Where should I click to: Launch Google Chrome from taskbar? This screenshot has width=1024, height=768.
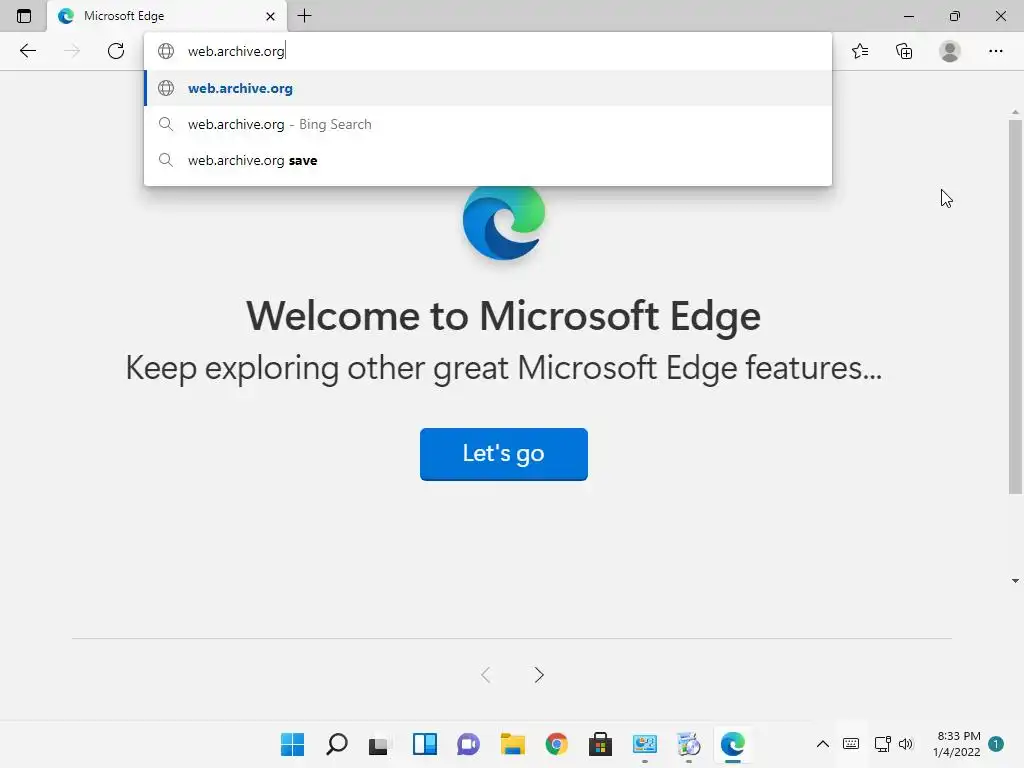pos(556,744)
